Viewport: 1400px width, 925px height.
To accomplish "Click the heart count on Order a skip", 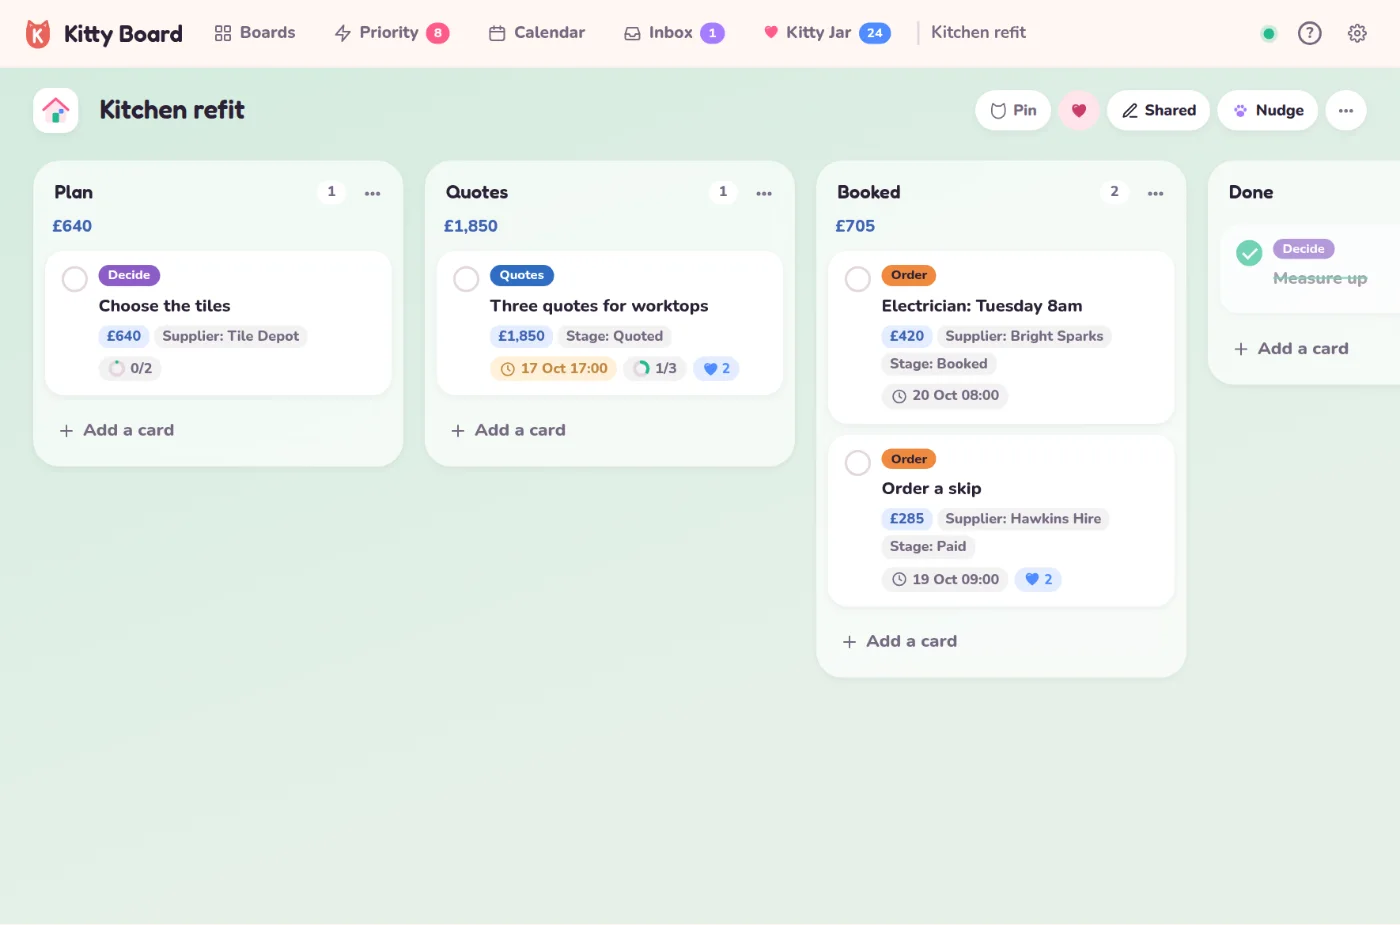I will pyautogui.click(x=1038, y=579).
